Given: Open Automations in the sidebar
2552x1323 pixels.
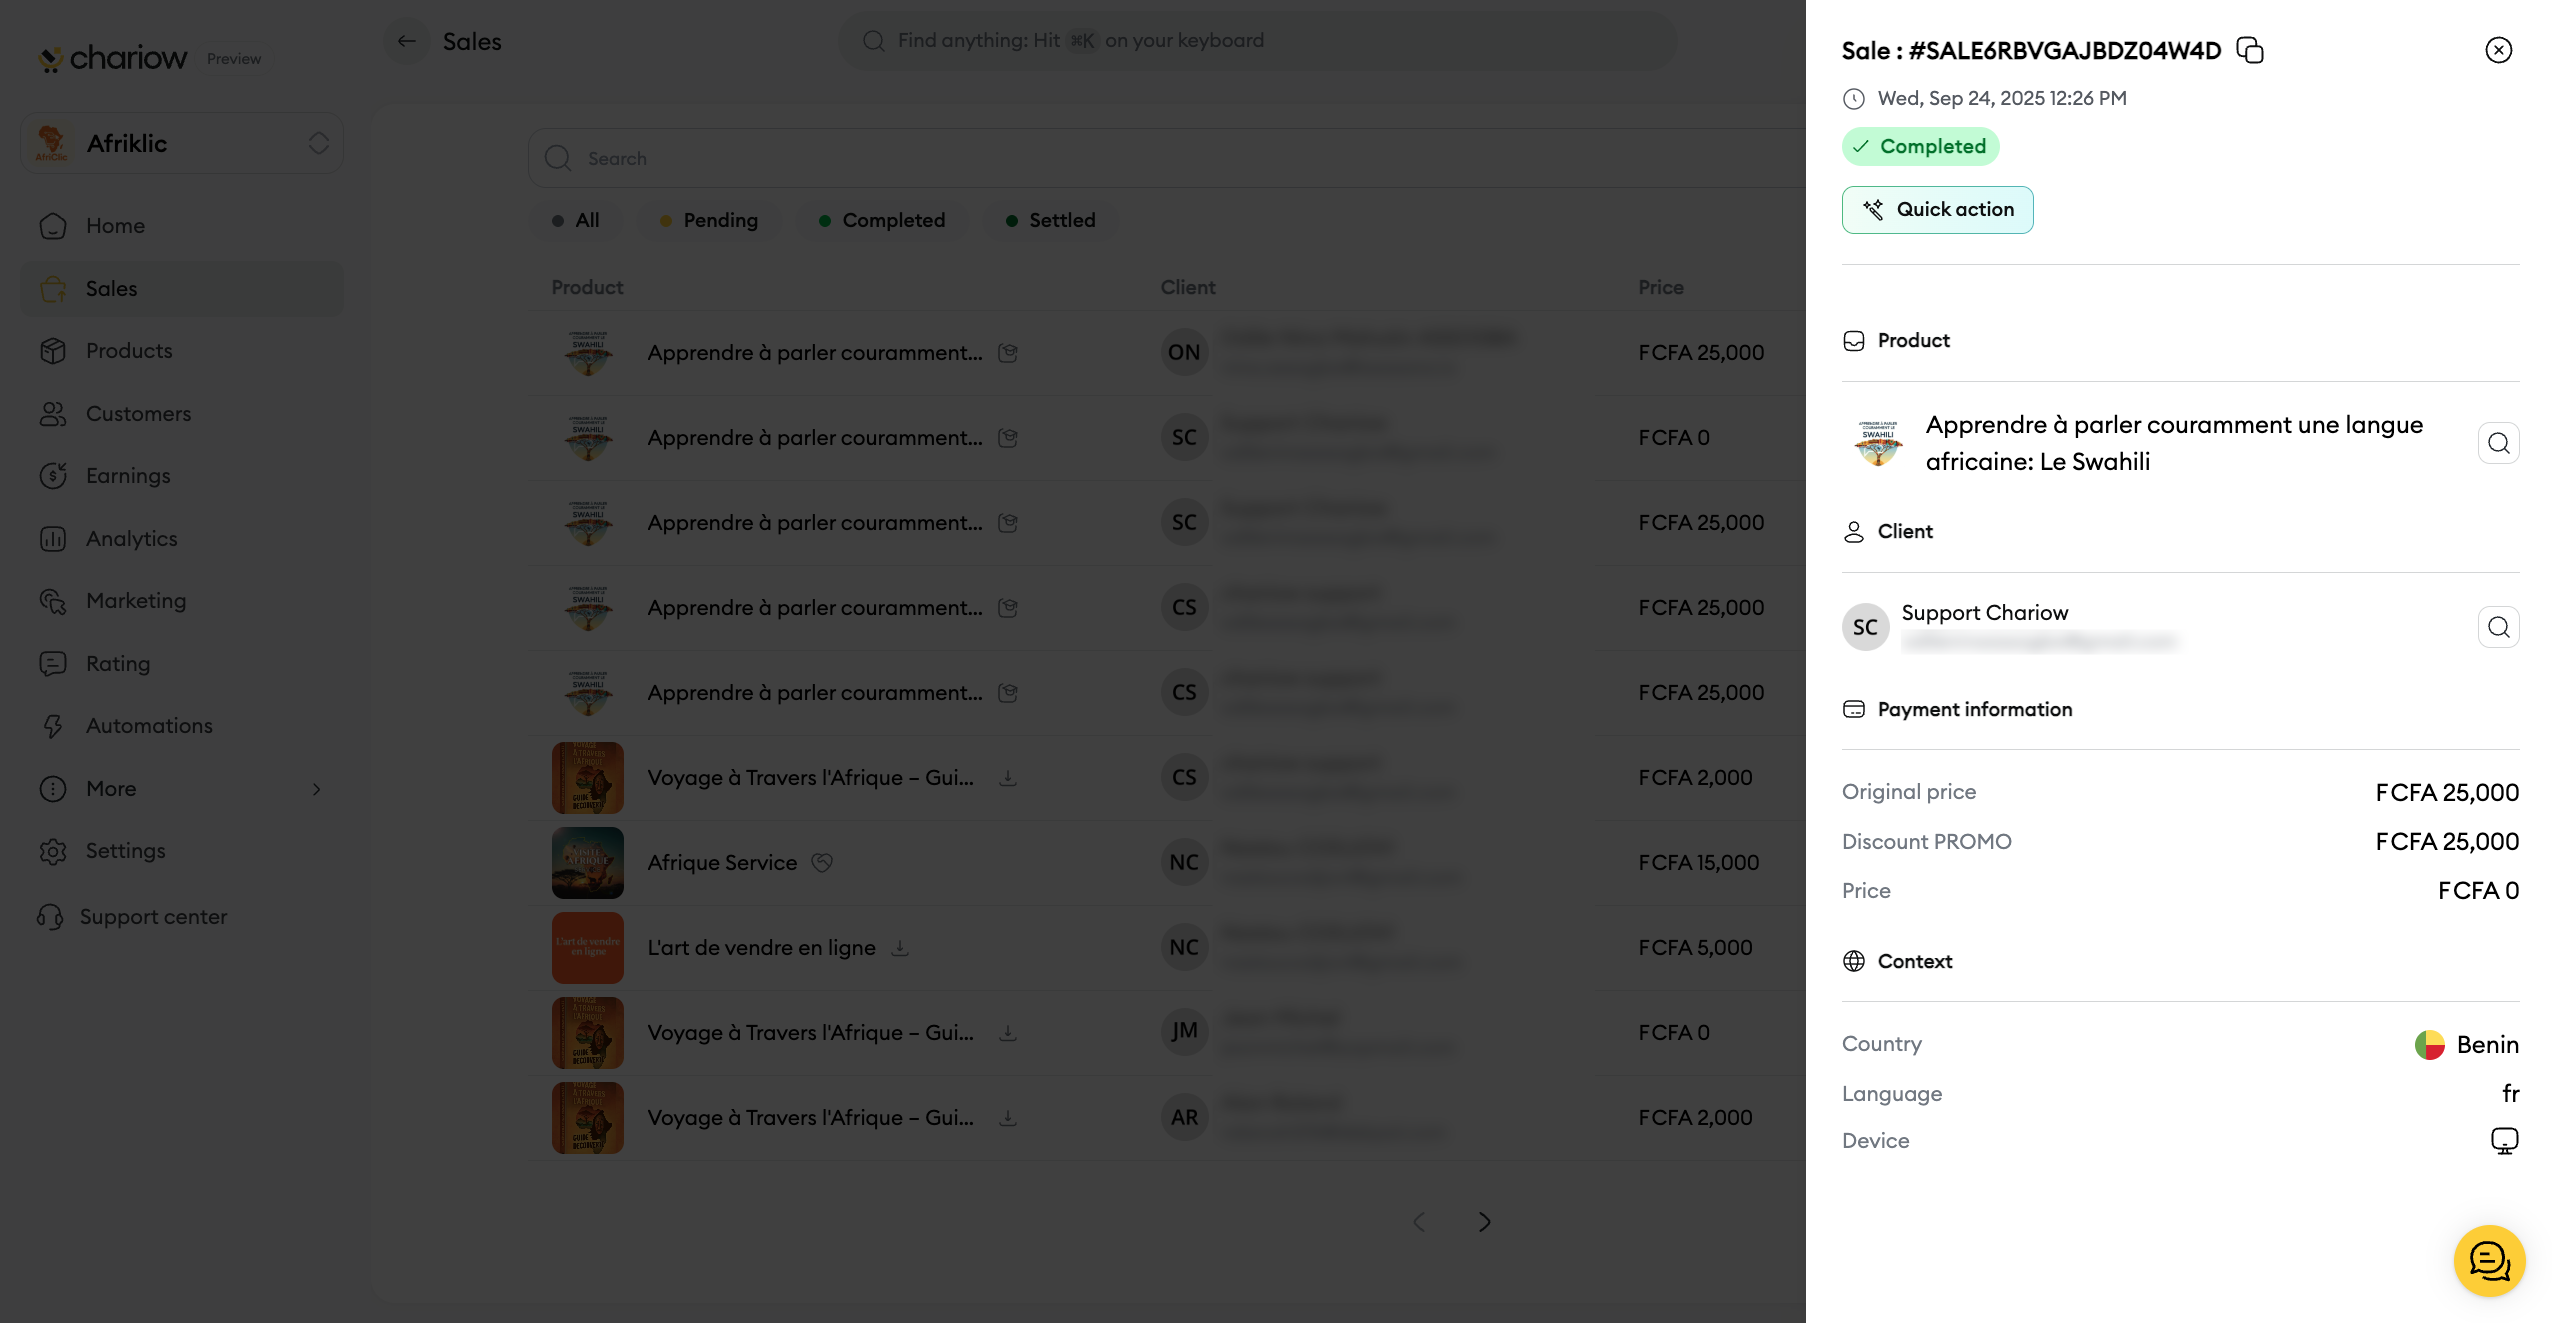Looking at the screenshot, I should (149, 726).
